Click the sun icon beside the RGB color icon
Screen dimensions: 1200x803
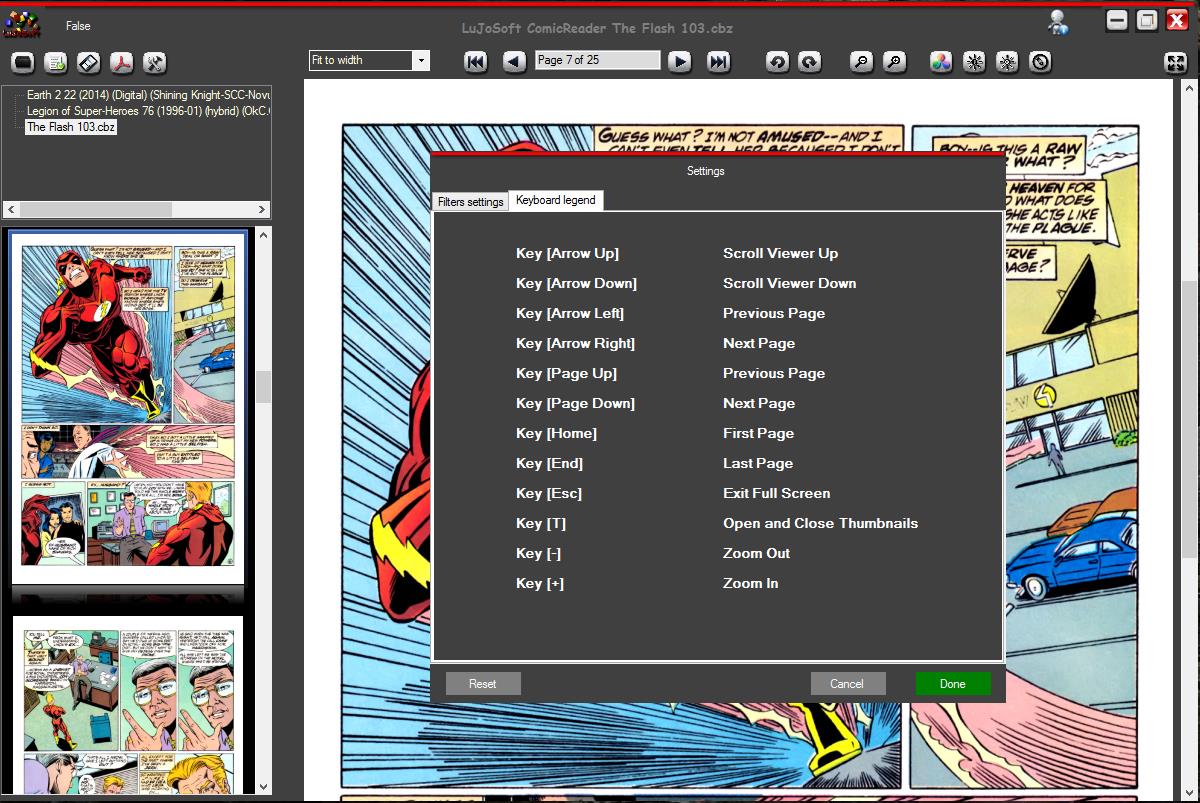click(x=974, y=62)
